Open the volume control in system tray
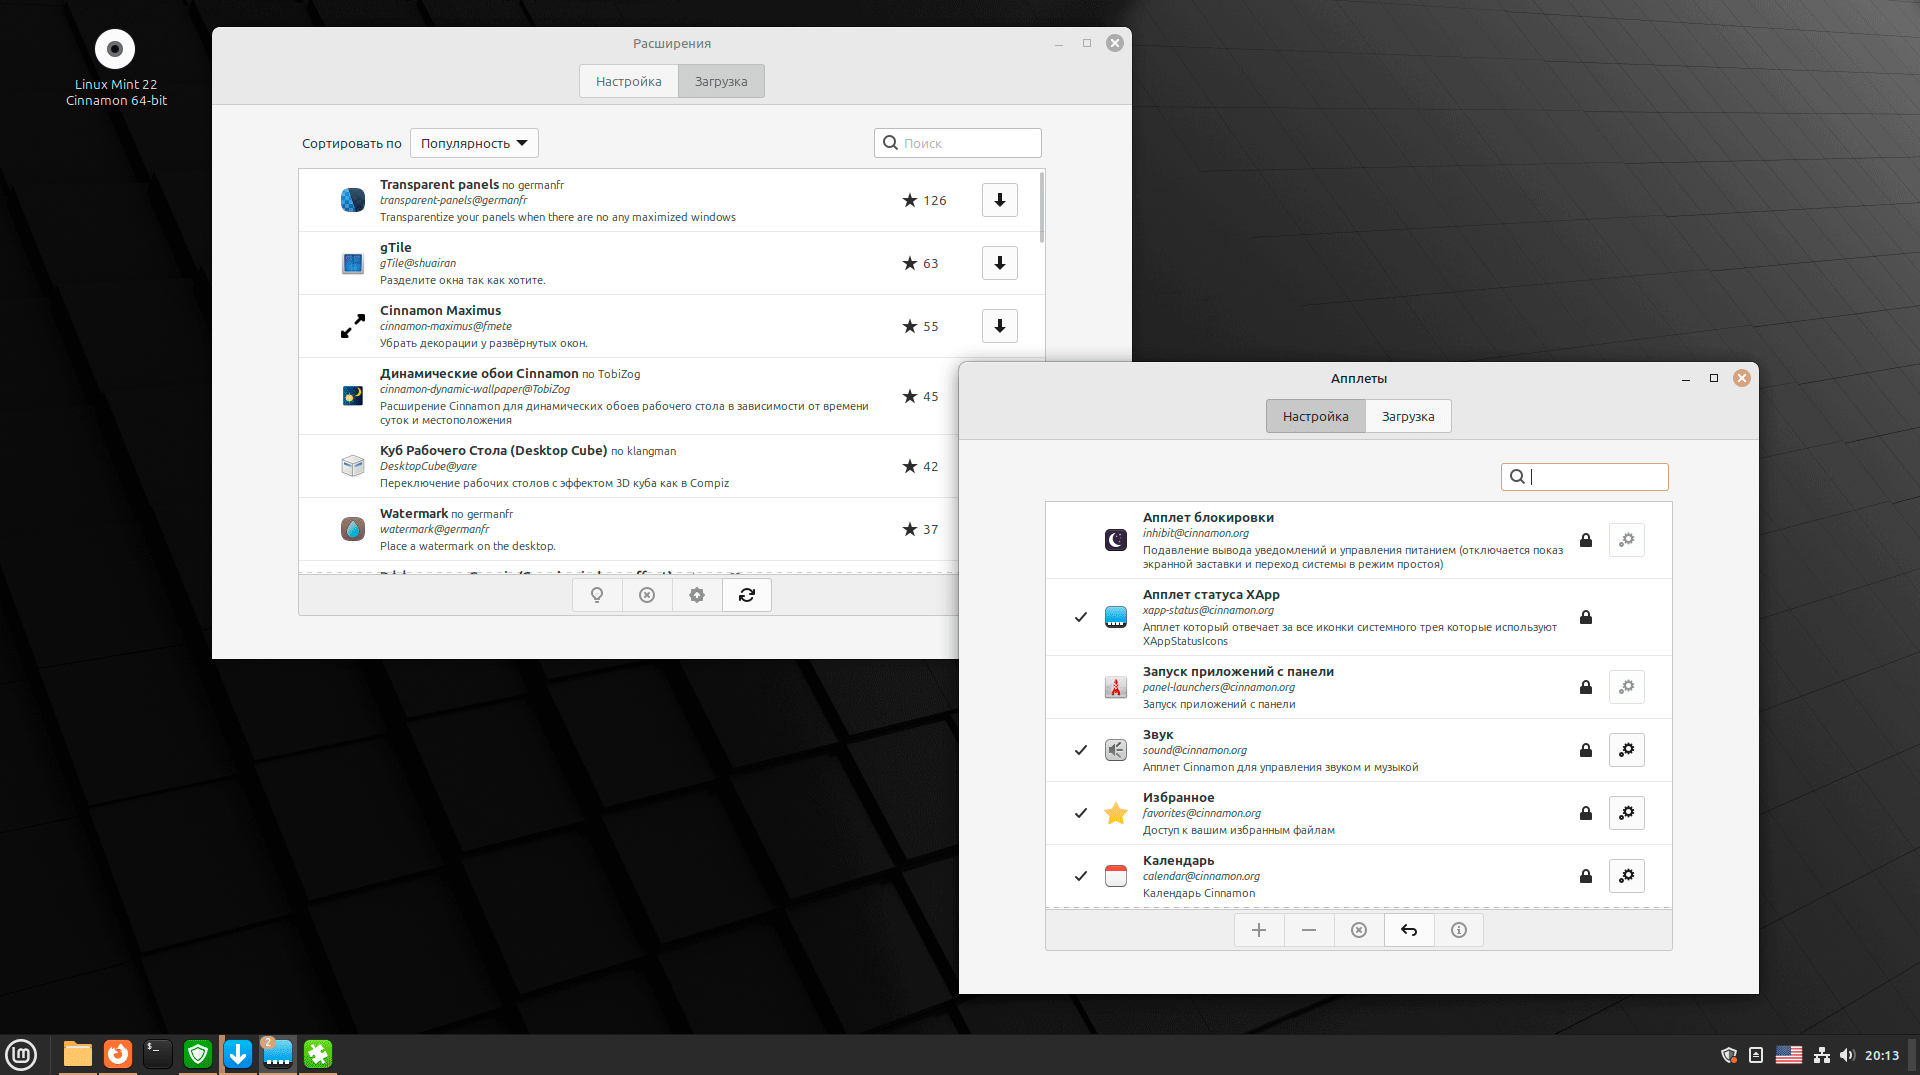1920x1075 pixels. click(x=1847, y=1055)
